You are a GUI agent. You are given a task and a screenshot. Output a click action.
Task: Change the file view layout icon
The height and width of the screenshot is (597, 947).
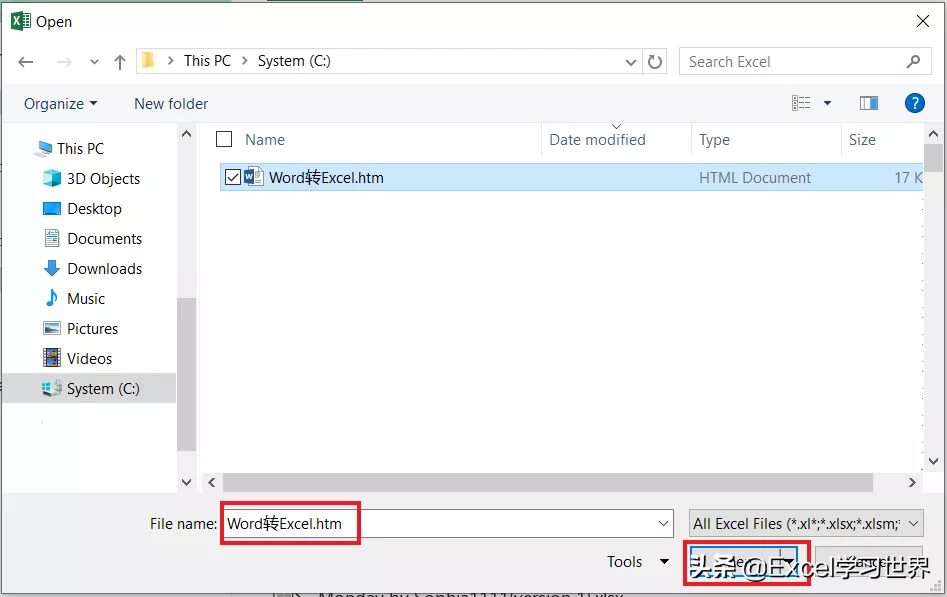[x=801, y=103]
